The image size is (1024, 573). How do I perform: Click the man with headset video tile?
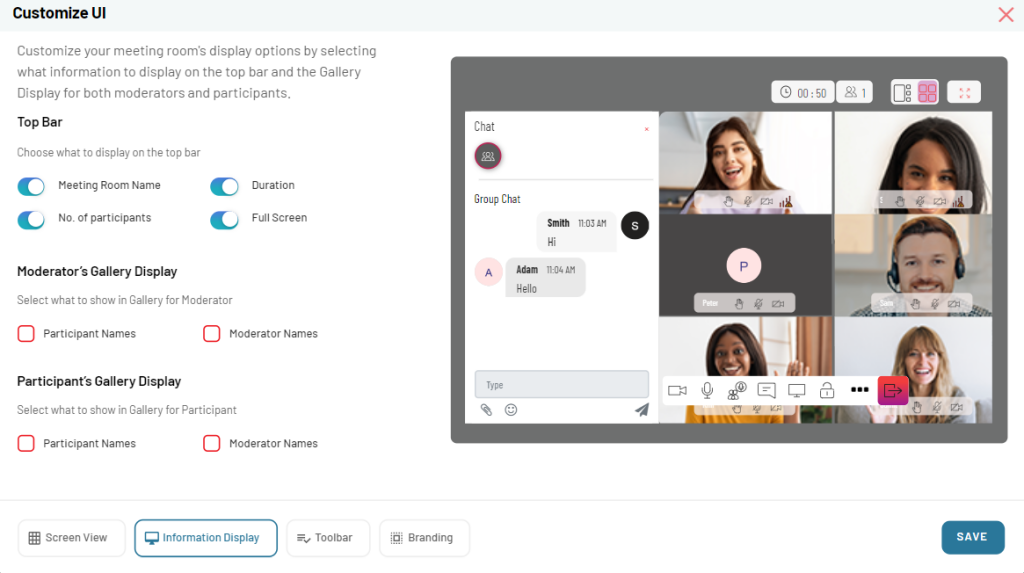[x=913, y=265]
